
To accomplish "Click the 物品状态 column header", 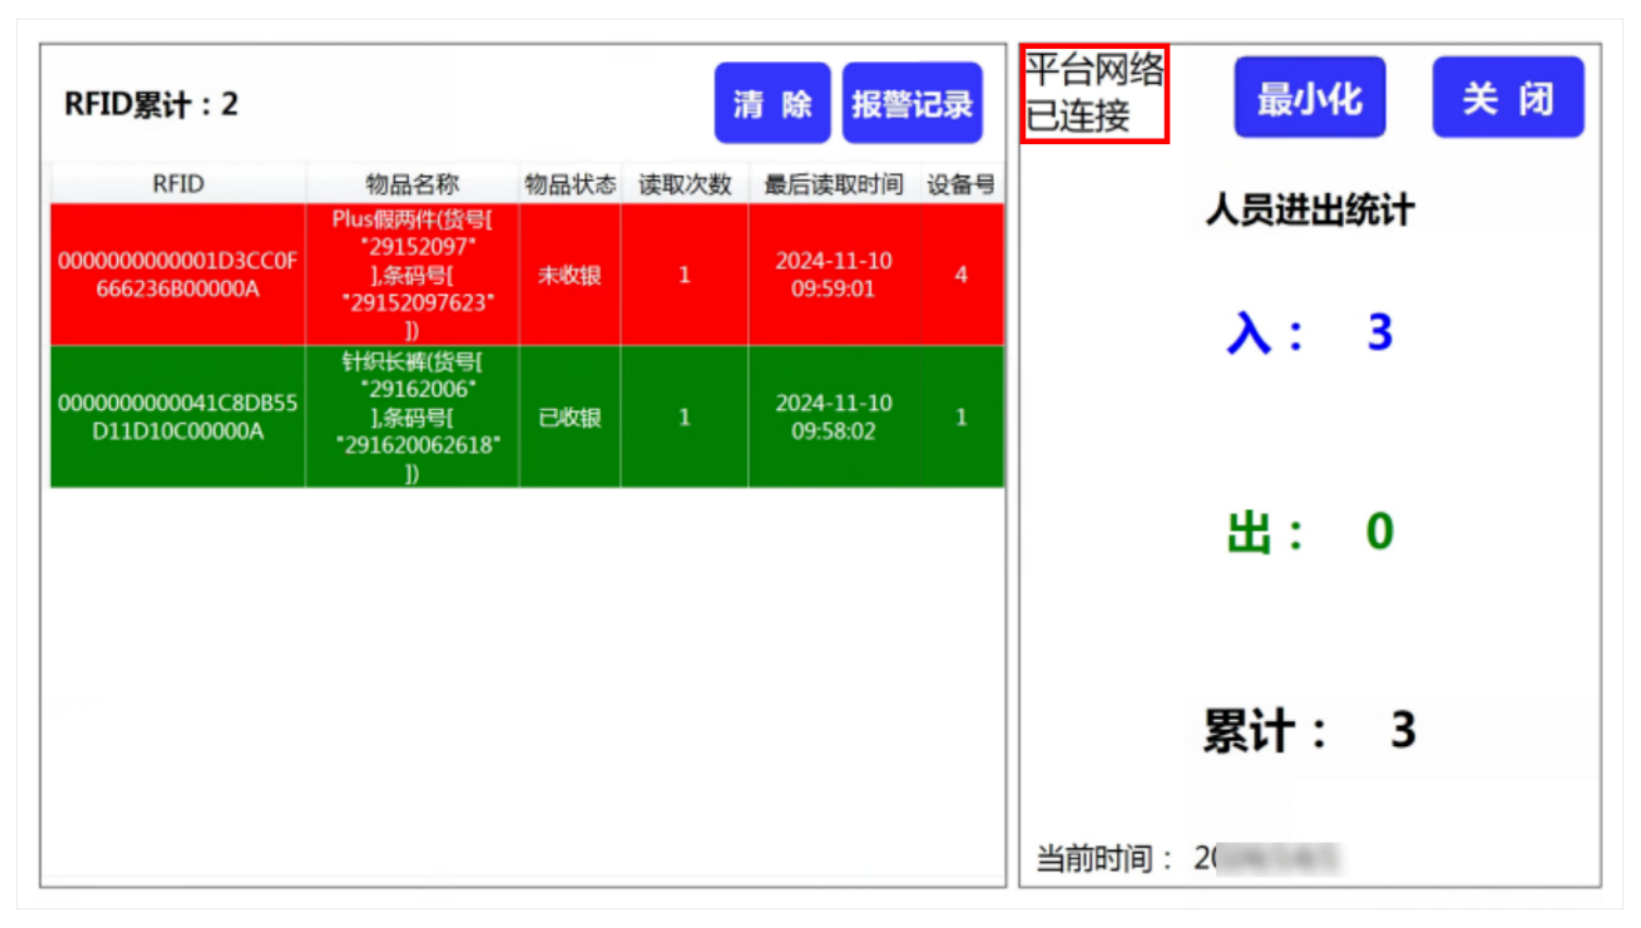I will tap(569, 184).
